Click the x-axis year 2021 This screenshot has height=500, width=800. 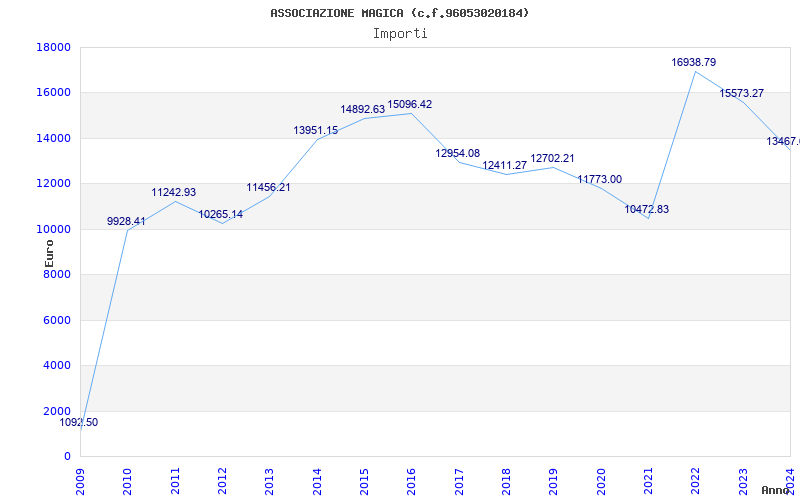648,482
